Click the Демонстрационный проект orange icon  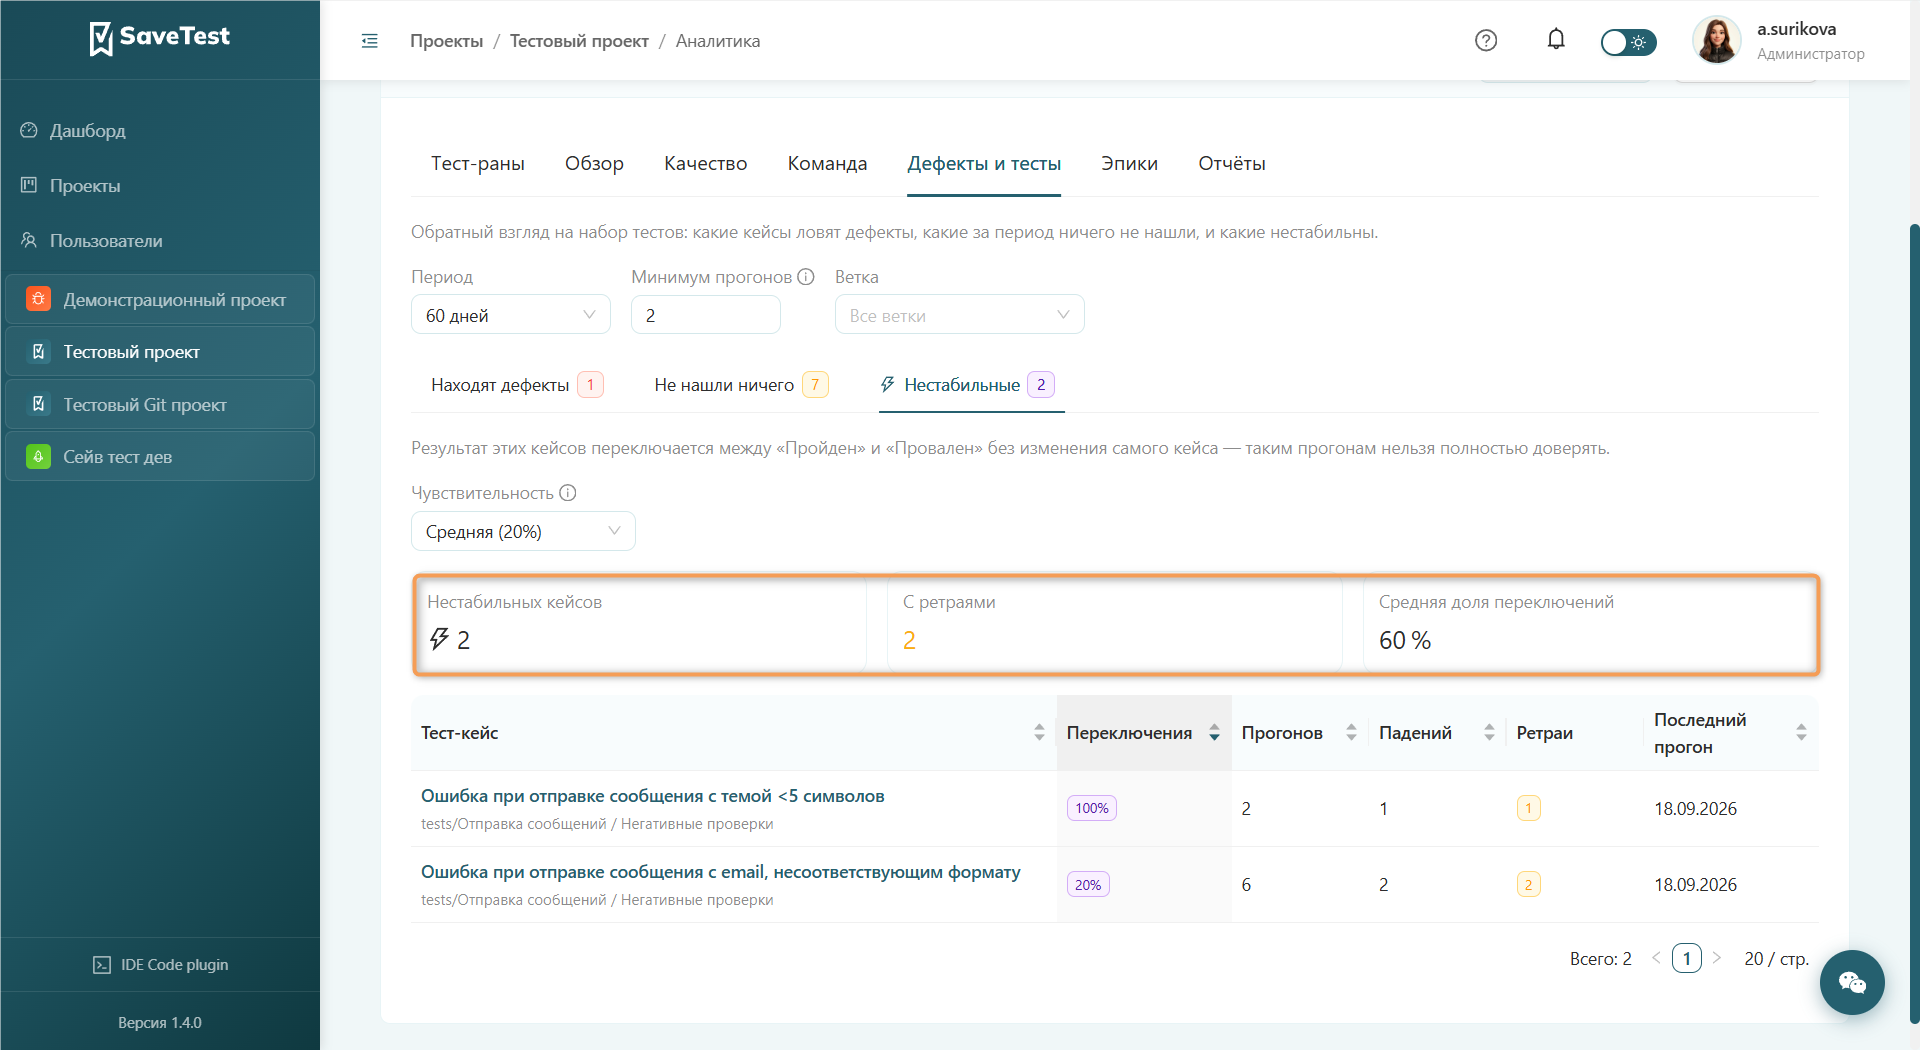(38, 299)
